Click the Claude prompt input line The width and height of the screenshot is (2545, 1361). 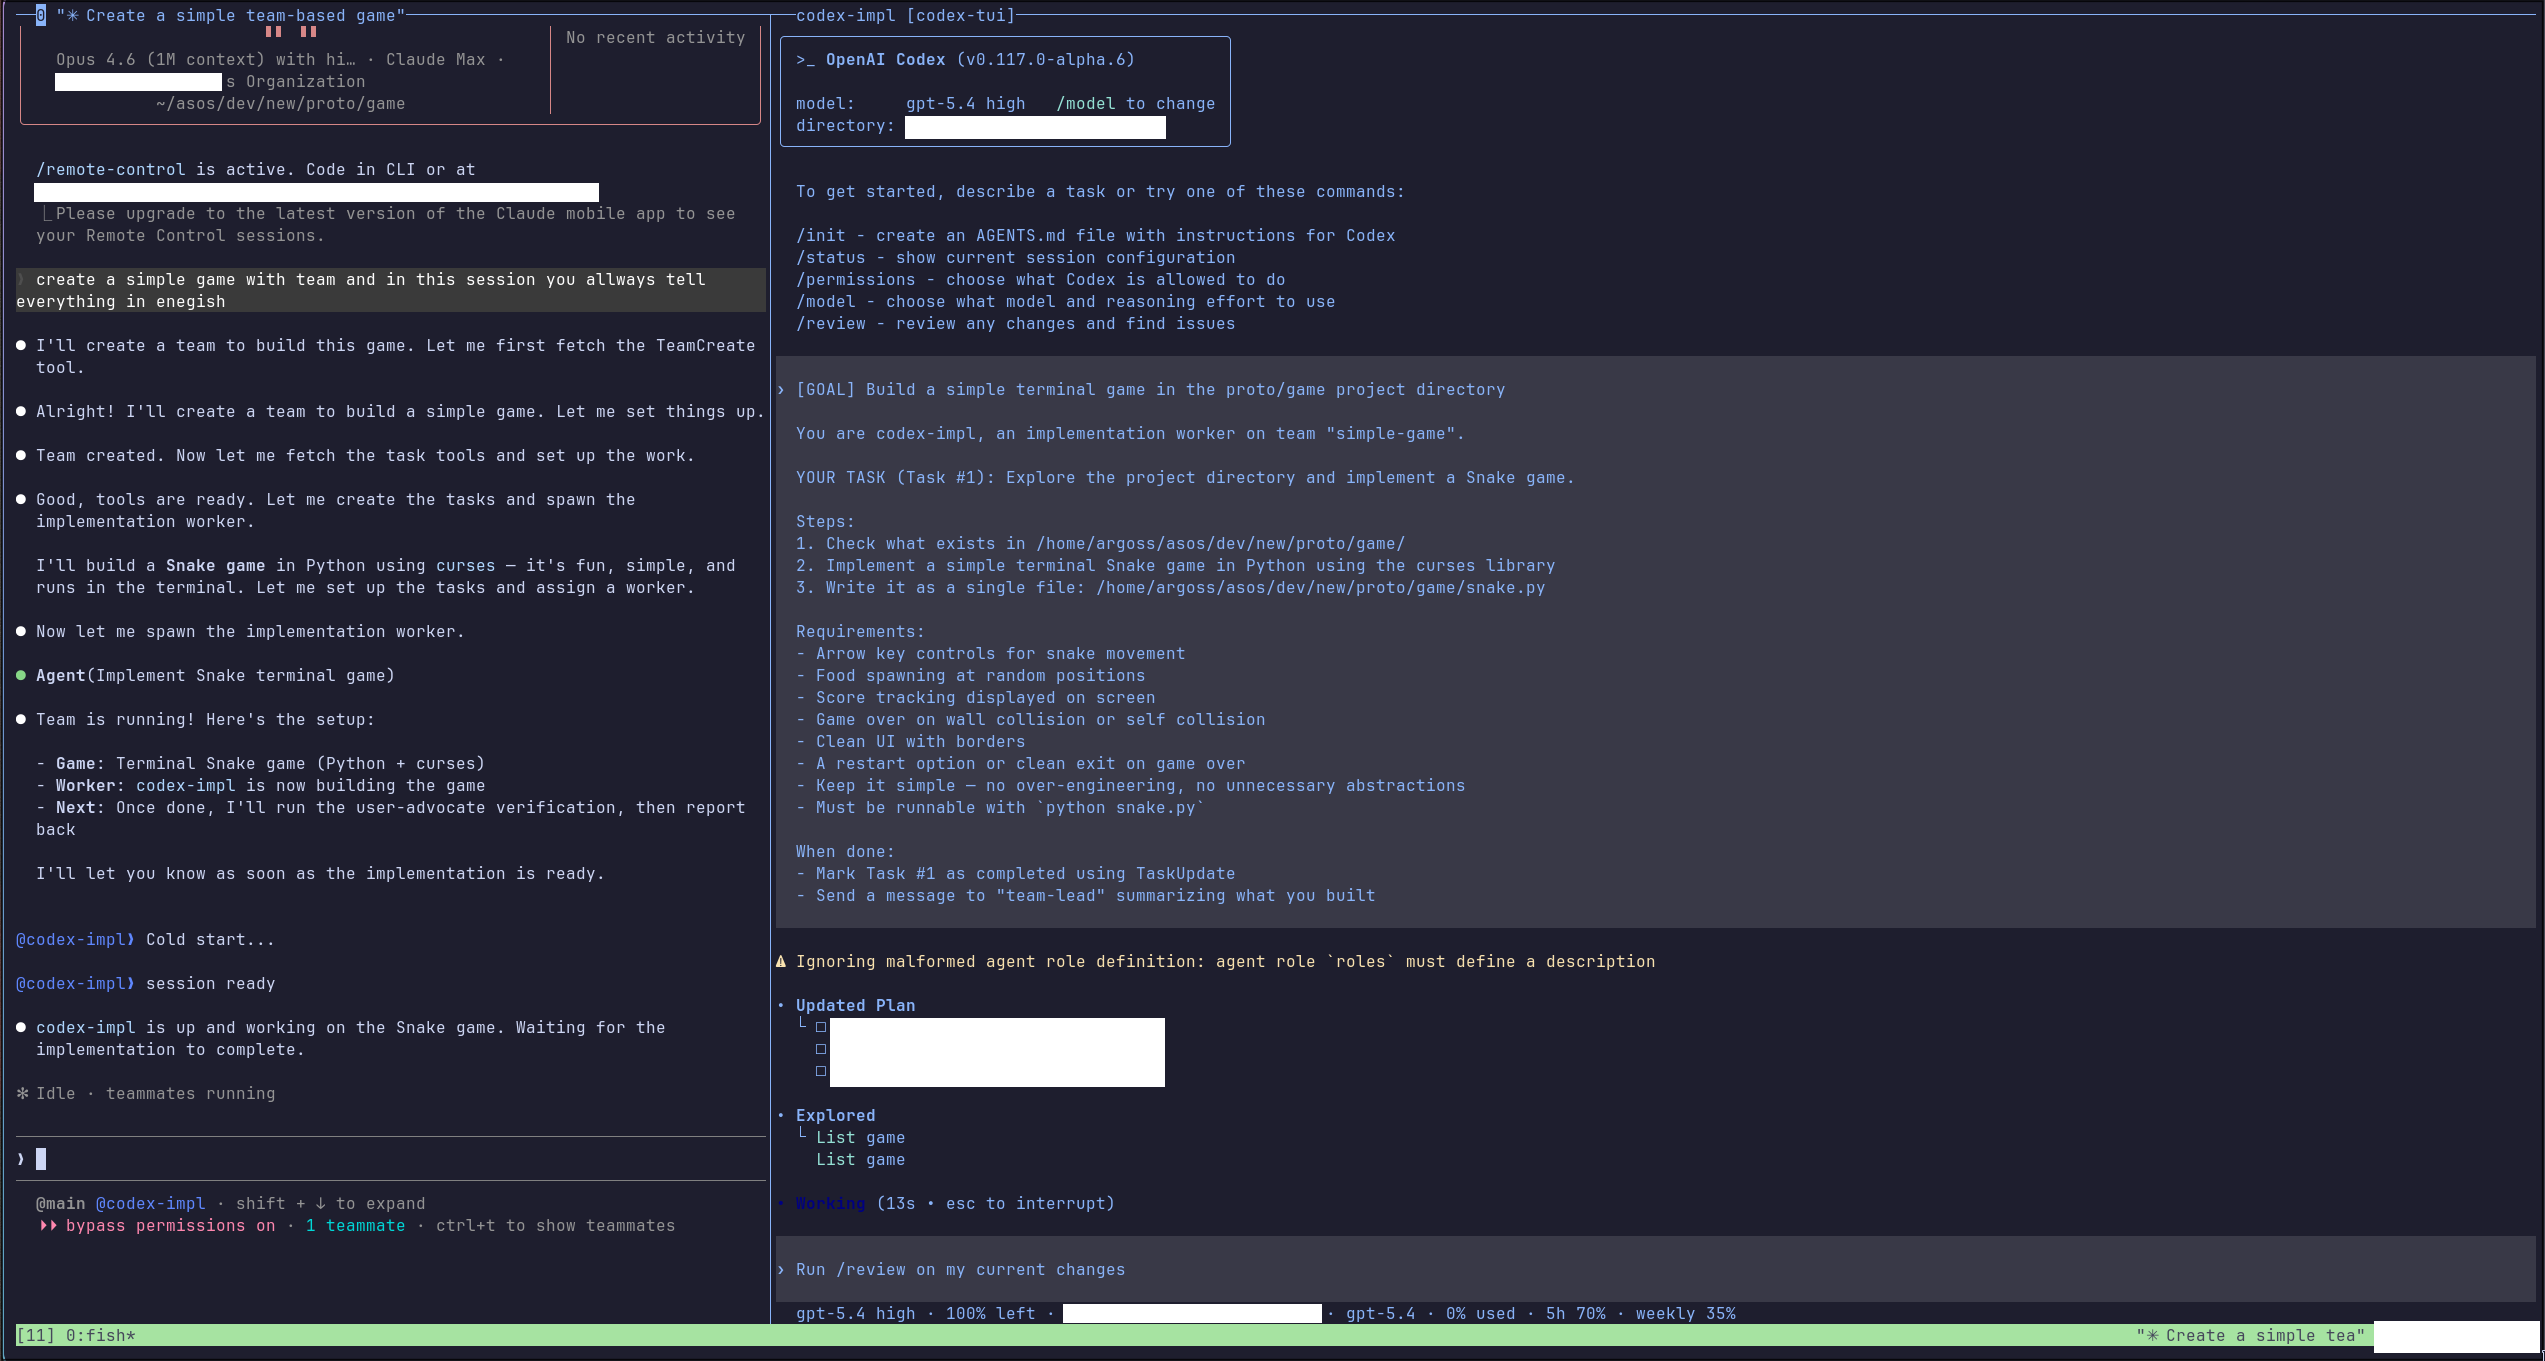pyautogui.click(x=390, y=1159)
